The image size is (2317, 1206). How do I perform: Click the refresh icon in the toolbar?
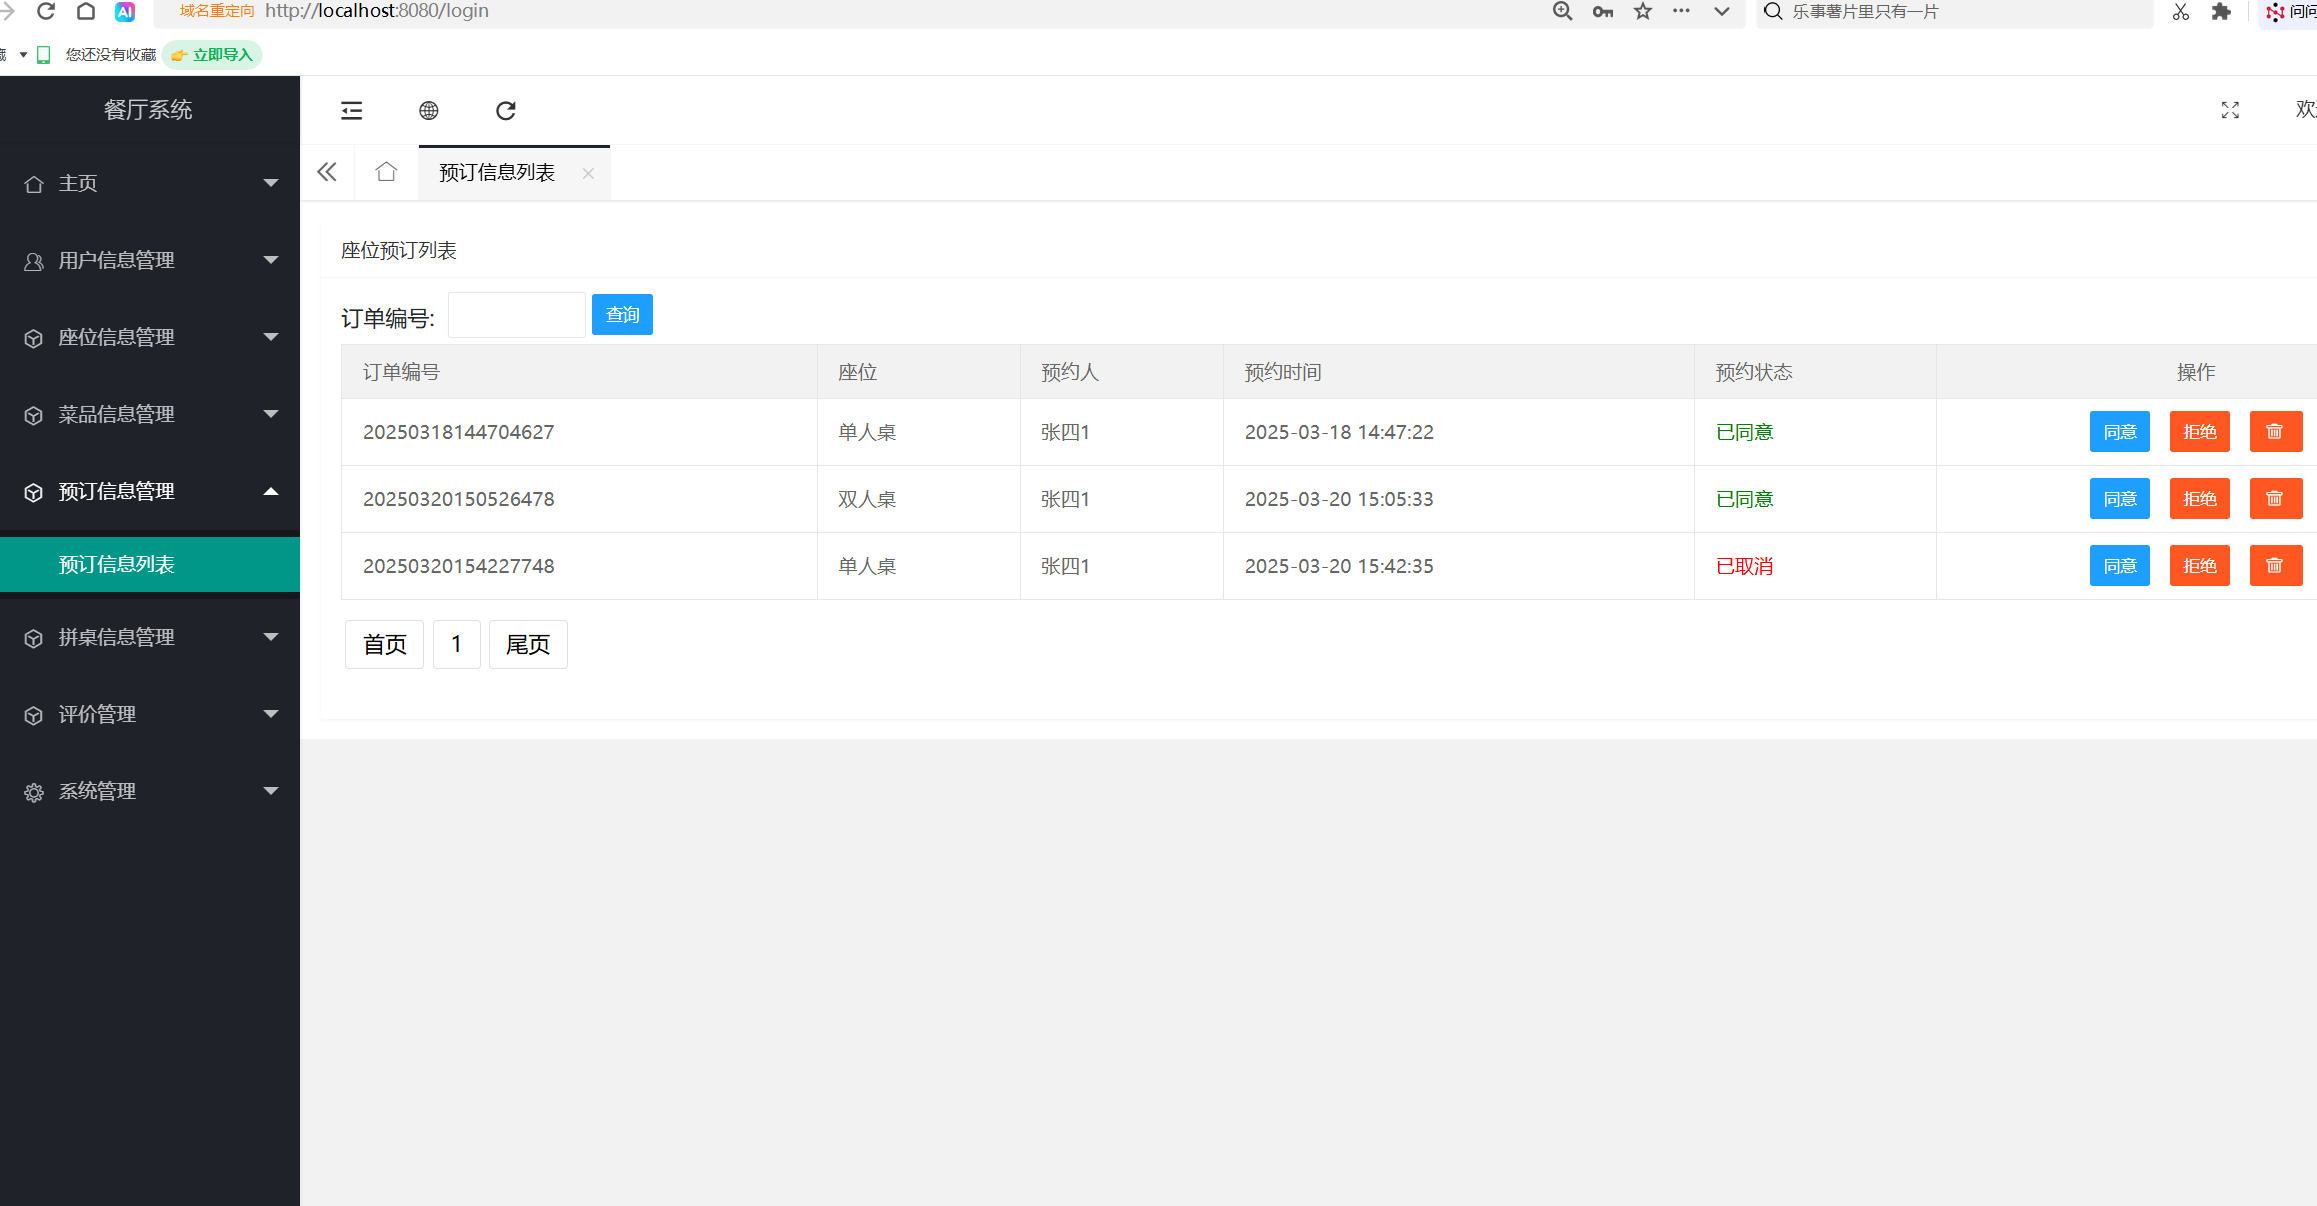click(x=505, y=110)
